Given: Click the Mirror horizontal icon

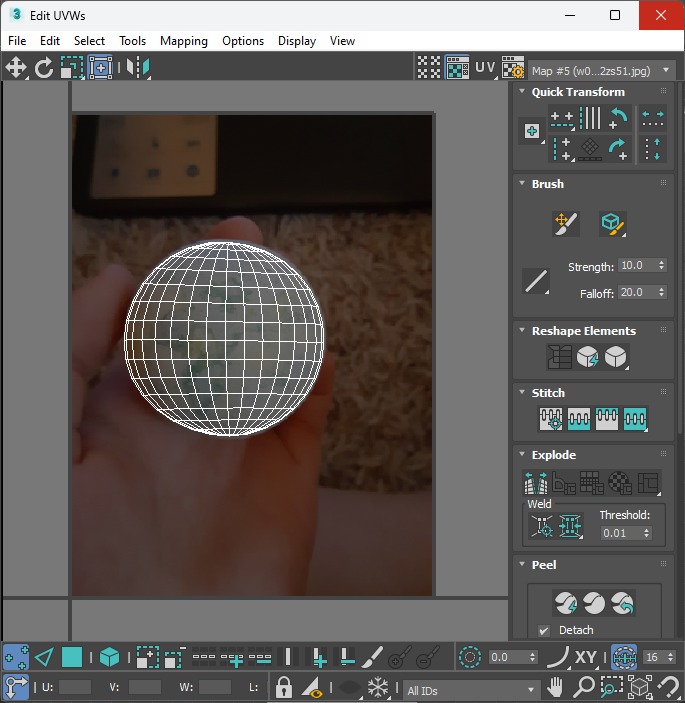Looking at the screenshot, I should 138,68.
